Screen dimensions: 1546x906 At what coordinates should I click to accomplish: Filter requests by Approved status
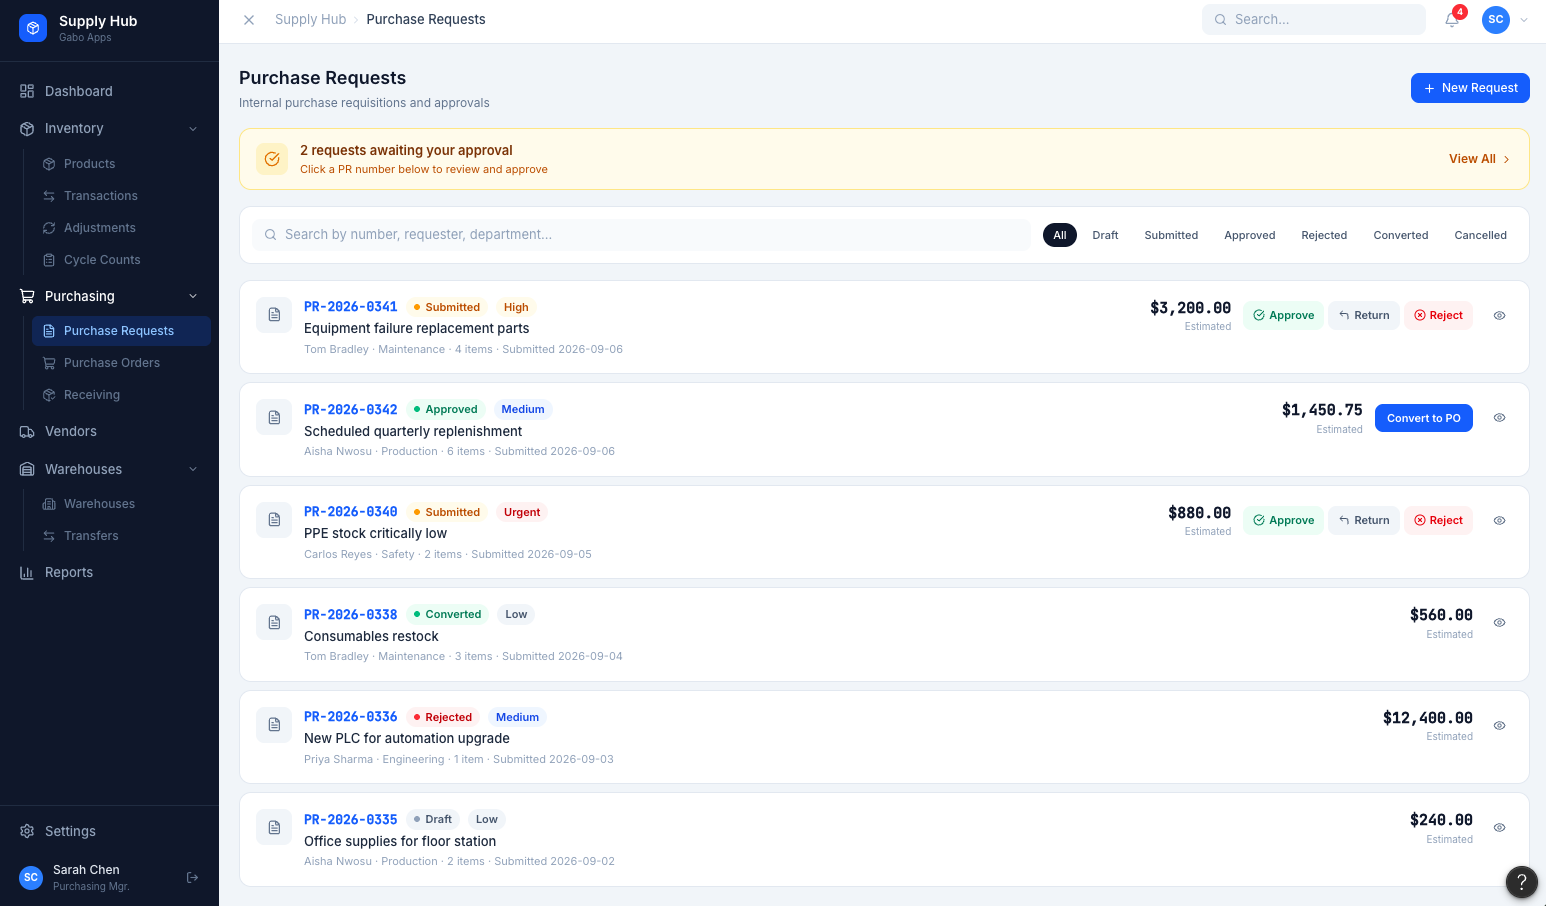coord(1250,235)
